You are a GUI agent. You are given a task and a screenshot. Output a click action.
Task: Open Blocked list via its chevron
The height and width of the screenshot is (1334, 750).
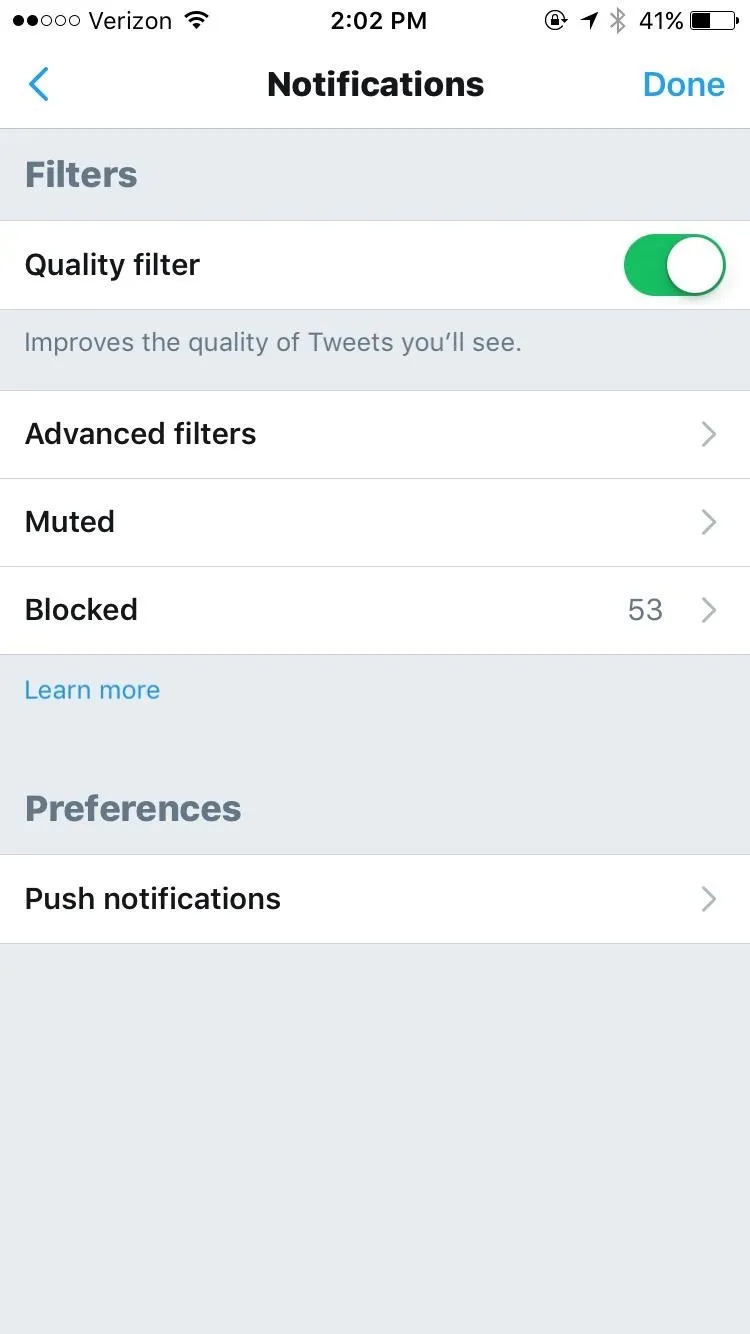pos(709,610)
